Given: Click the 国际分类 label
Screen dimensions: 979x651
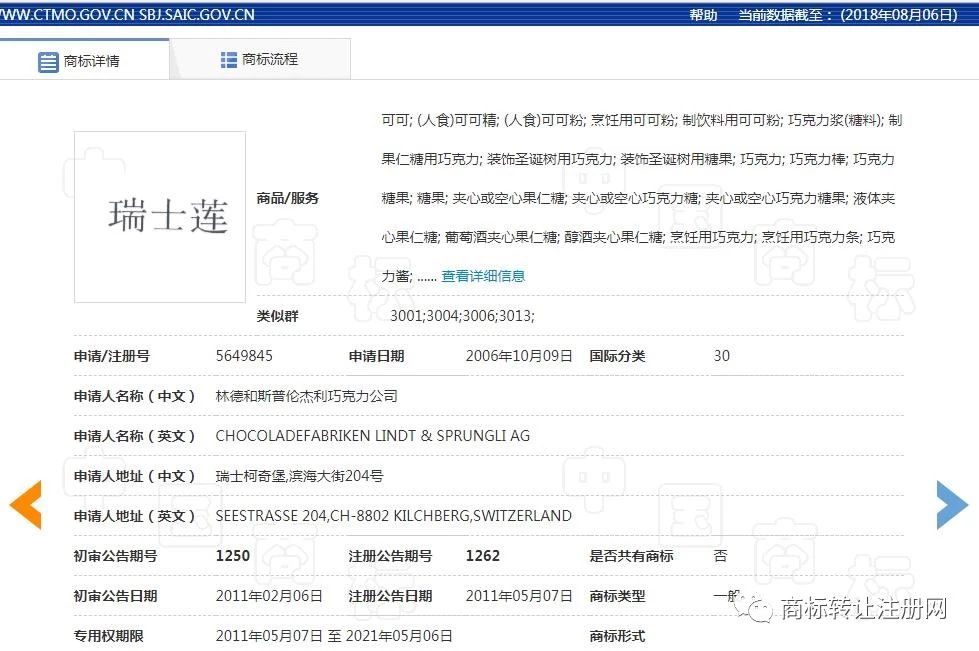Looking at the screenshot, I should point(617,356).
